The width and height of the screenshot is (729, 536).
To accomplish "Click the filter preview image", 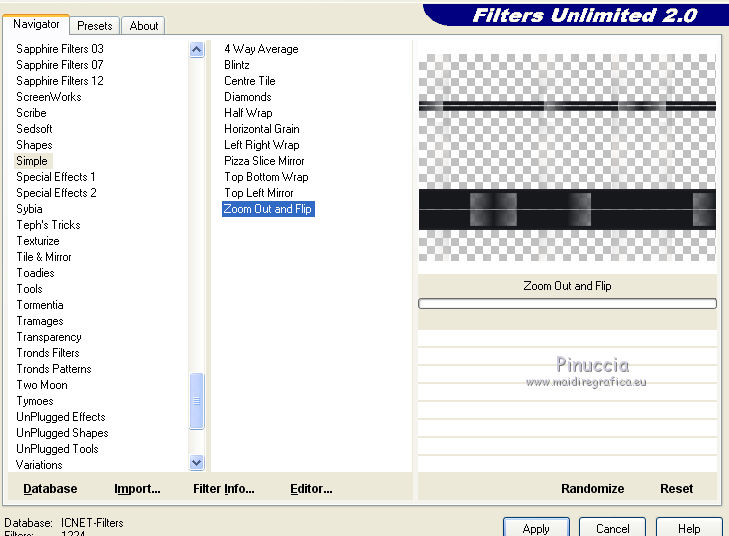I will click(567, 157).
